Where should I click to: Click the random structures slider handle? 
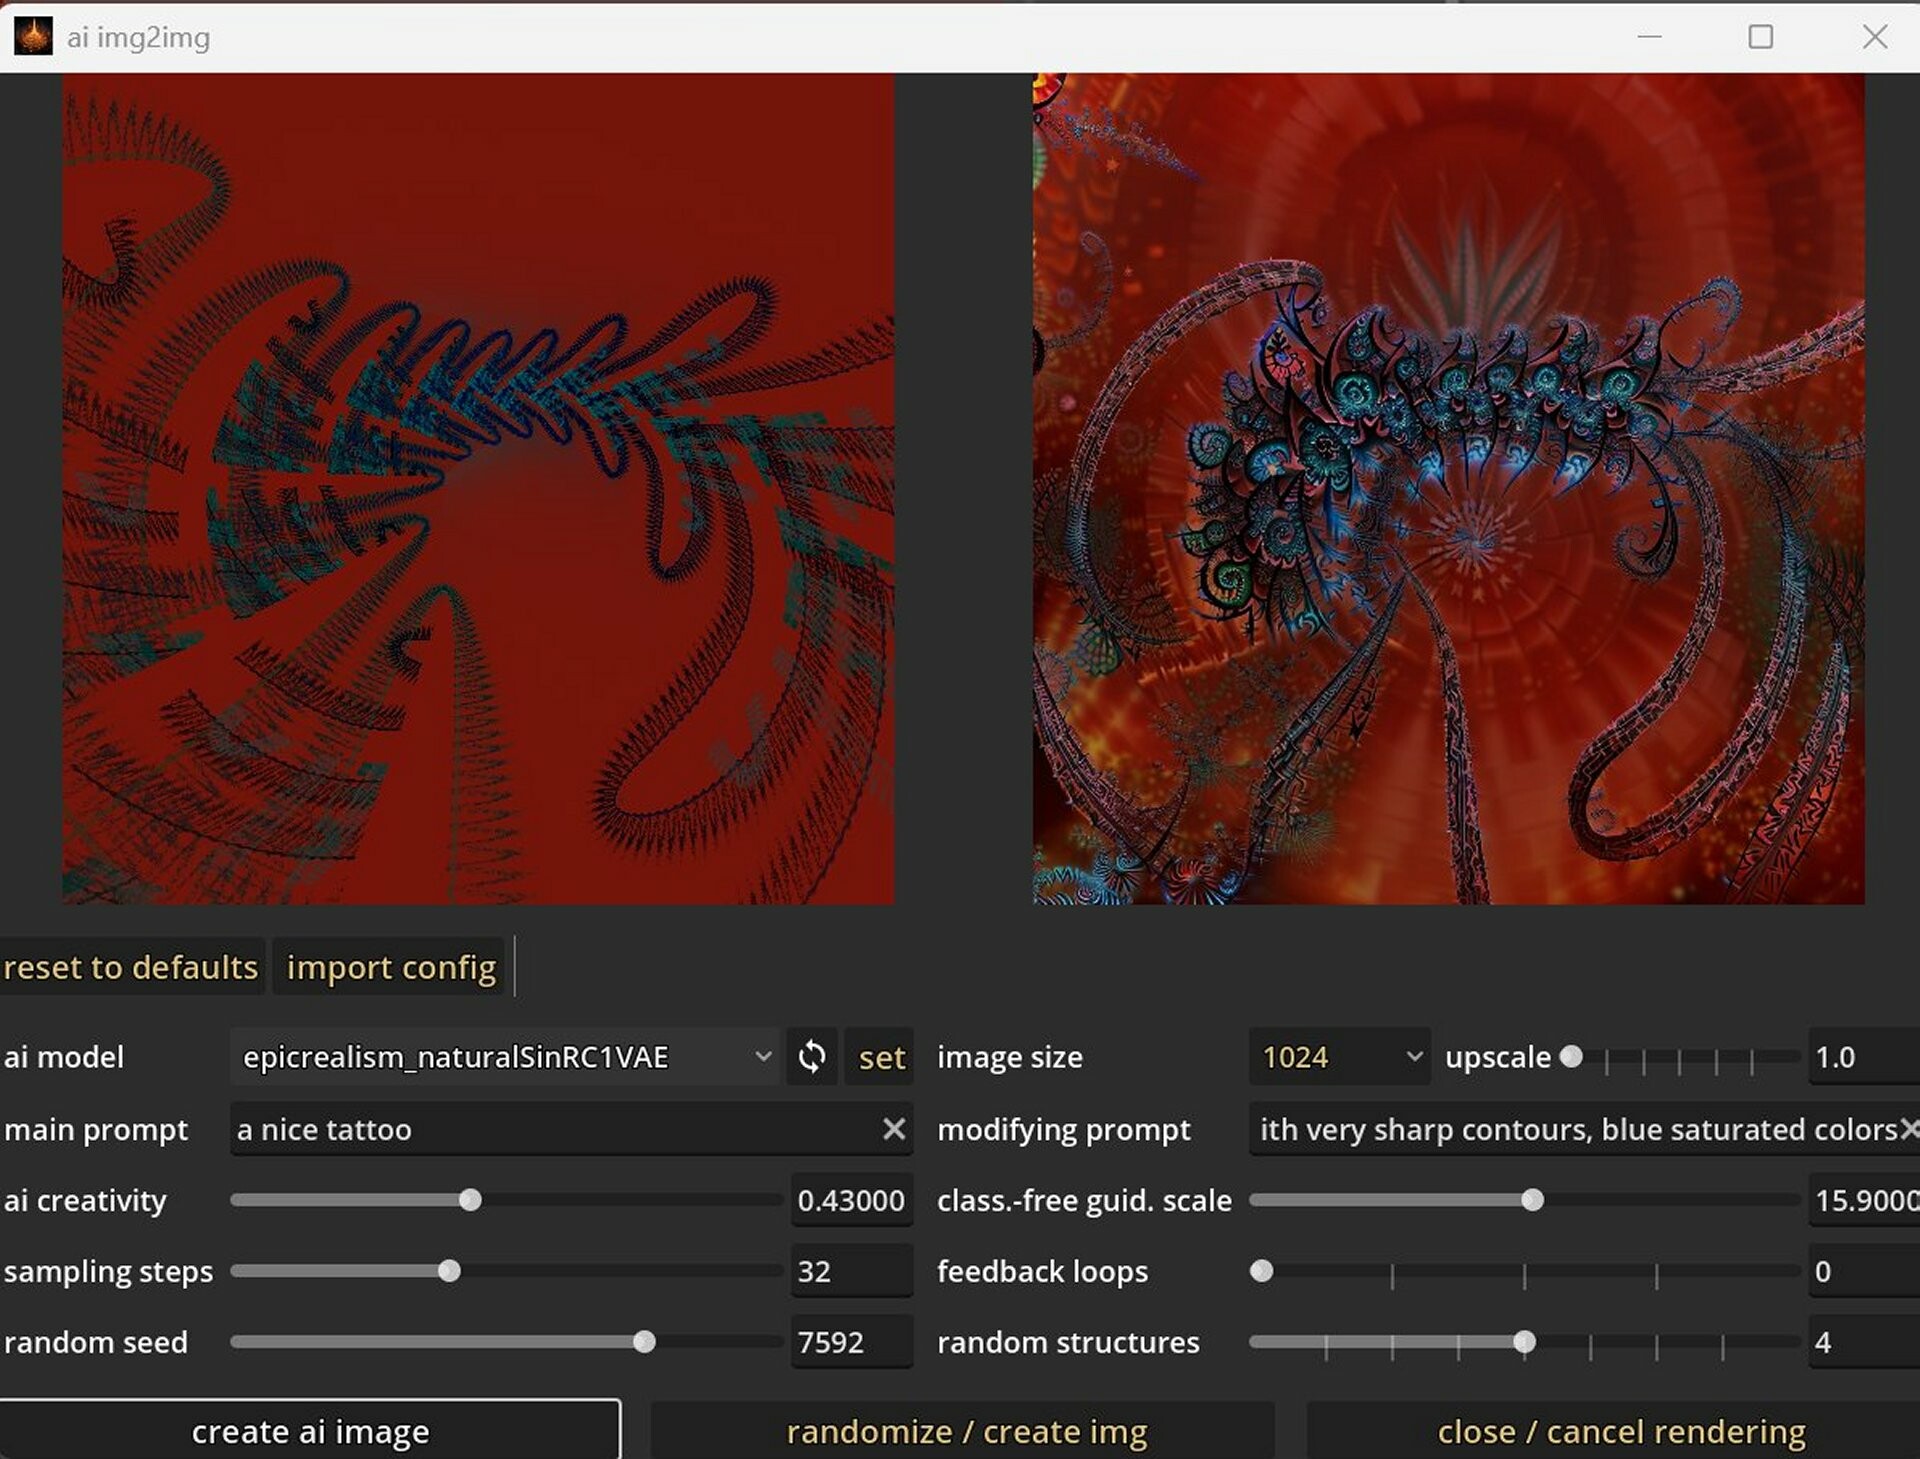click(x=1526, y=1342)
